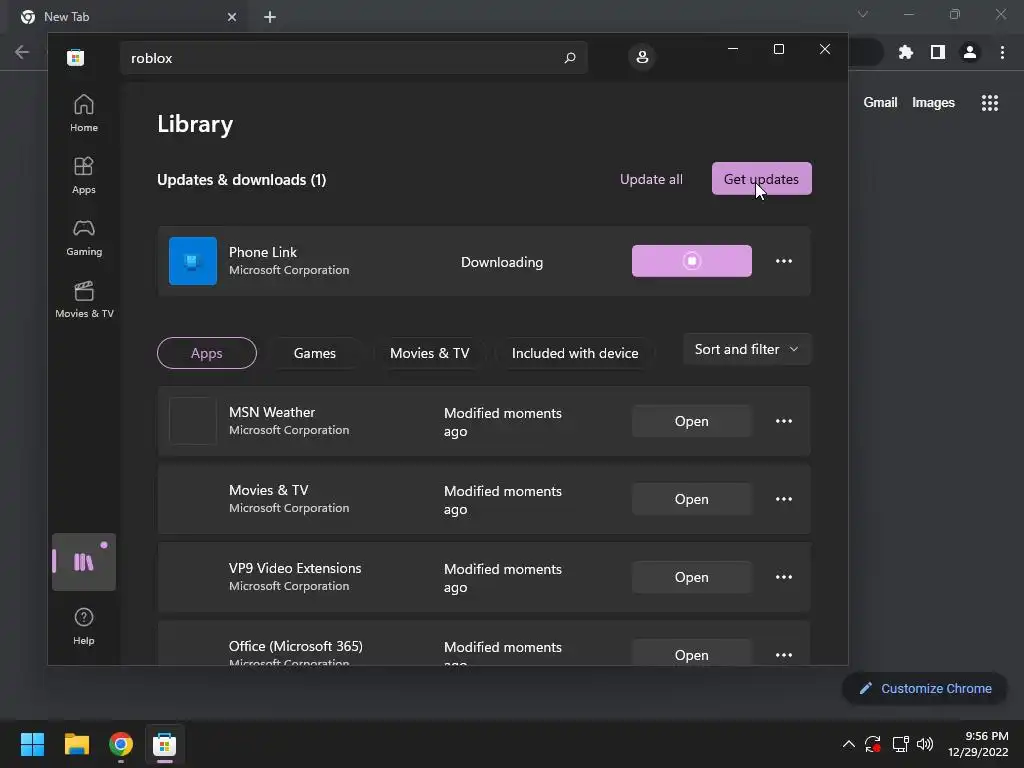Click the Phone Link app name

tap(263, 252)
